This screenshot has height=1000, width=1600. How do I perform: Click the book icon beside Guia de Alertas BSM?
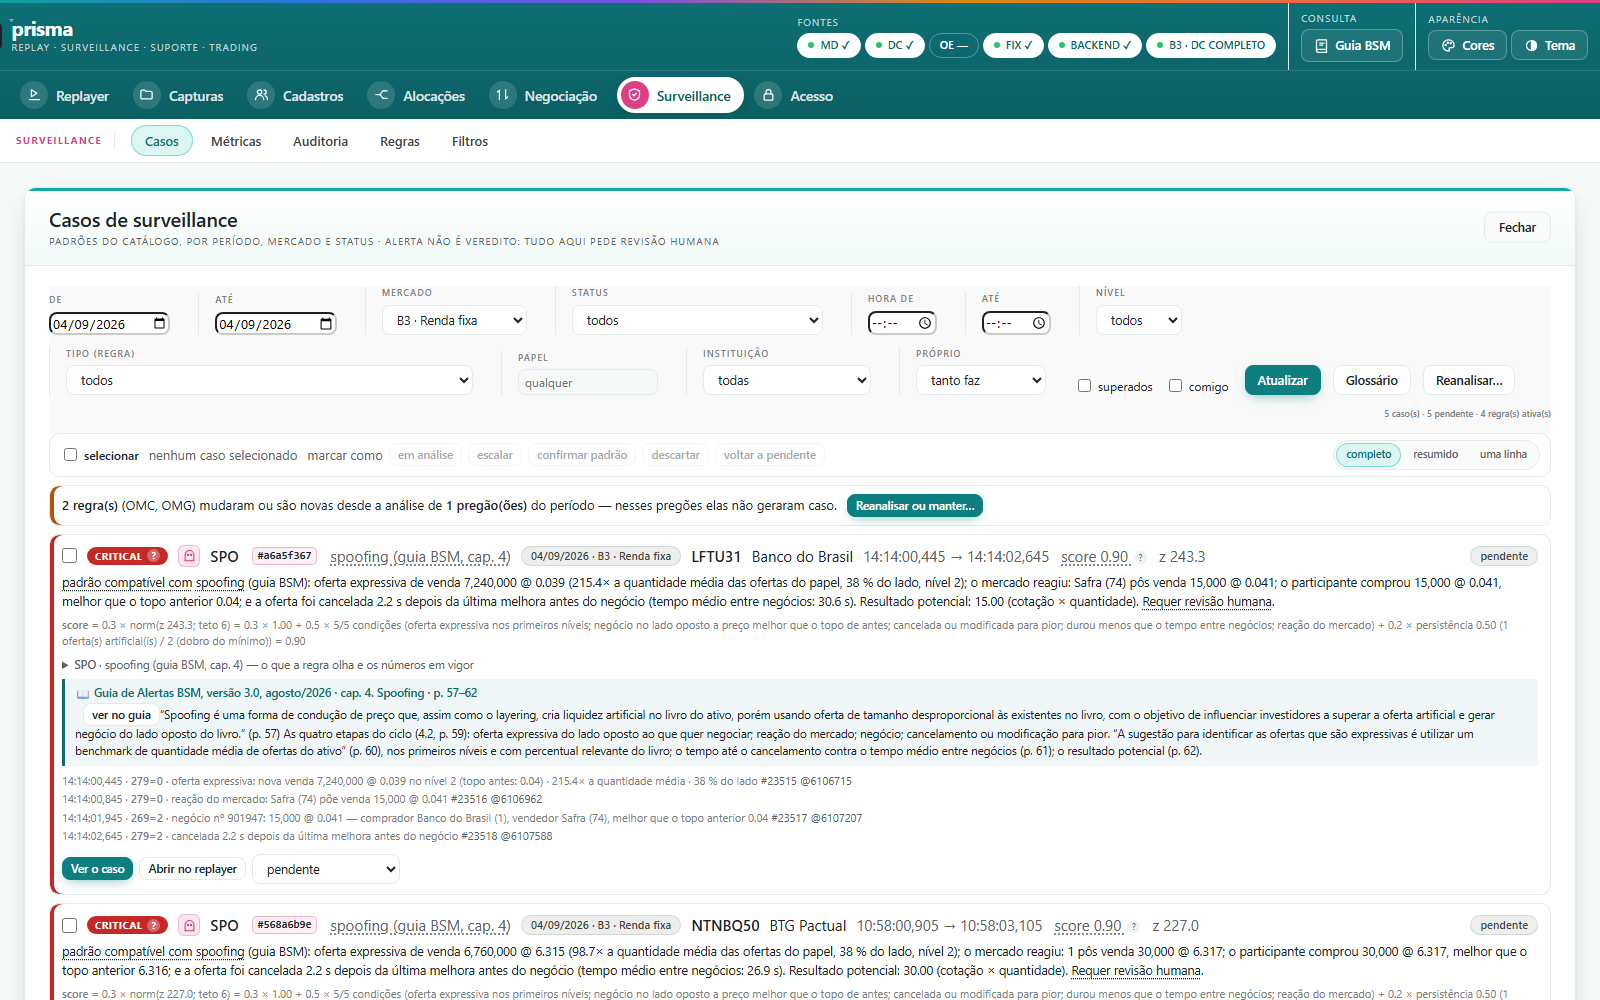83,693
